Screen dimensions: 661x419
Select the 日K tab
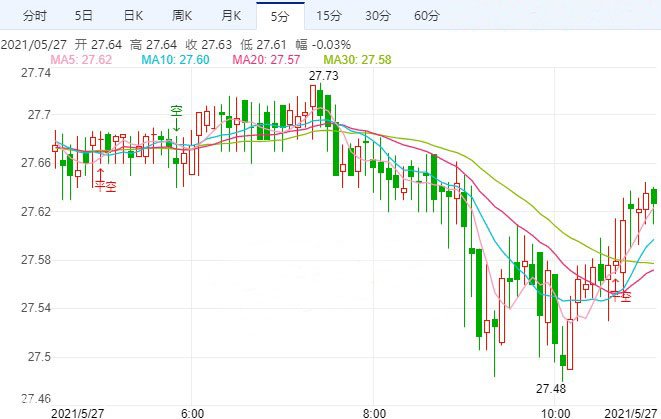132,16
